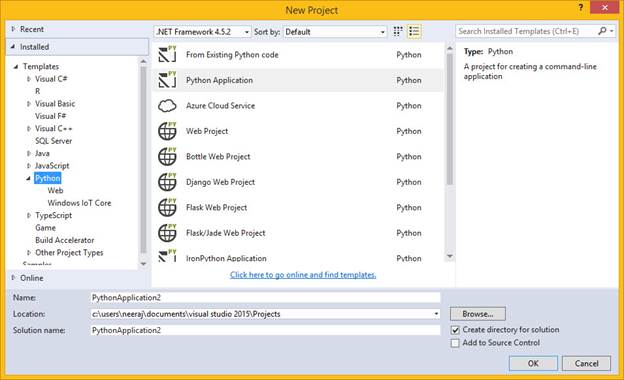Click the project Name input field
Viewport: 624px width, 380px height.
[265, 298]
